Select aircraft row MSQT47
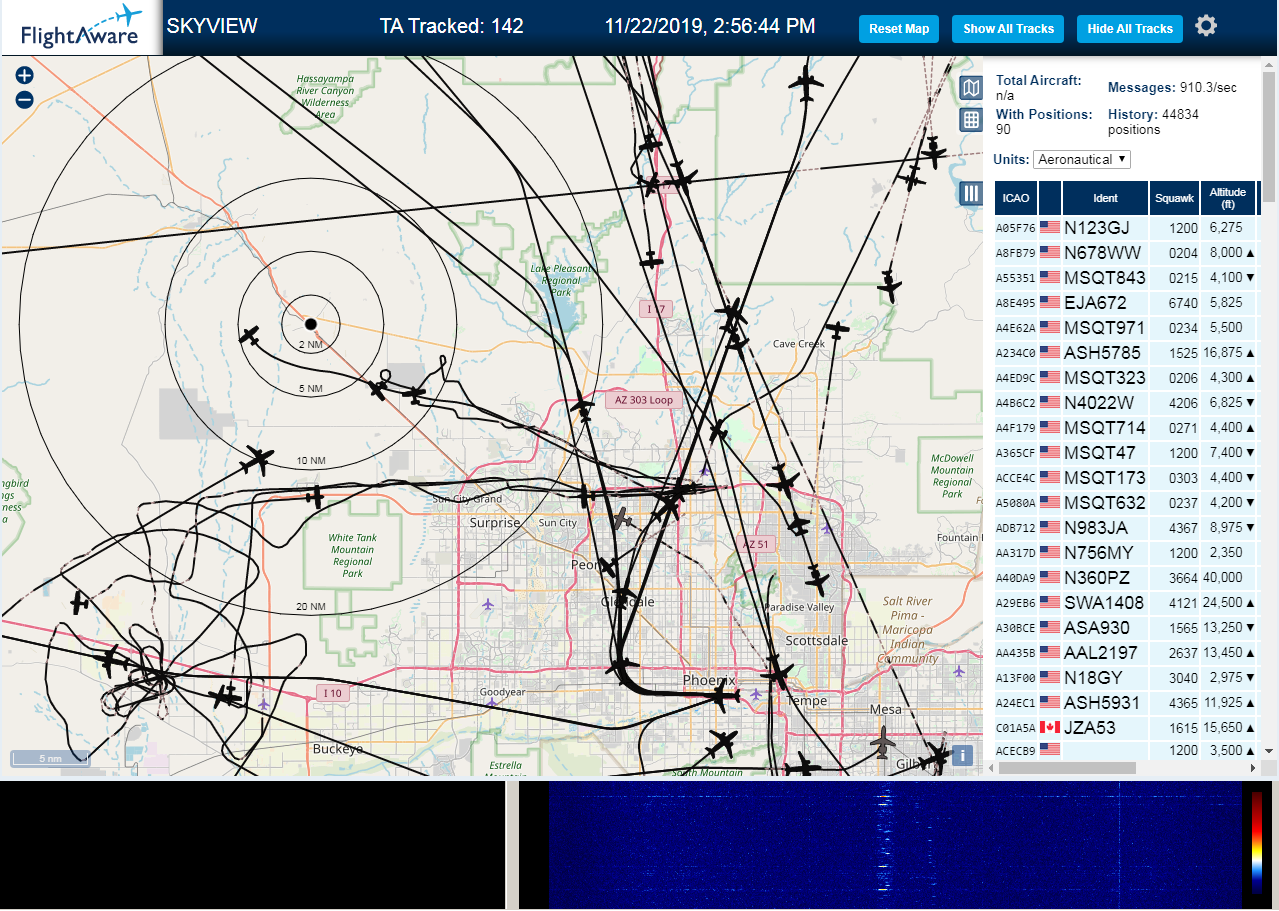Image resolution: width=1279 pixels, height=911 pixels. point(1127,452)
